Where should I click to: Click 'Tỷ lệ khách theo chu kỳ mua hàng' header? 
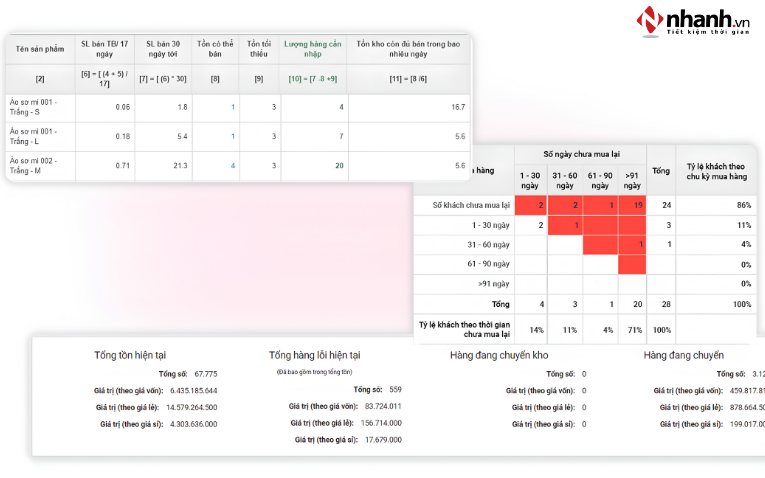pyautogui.click(x=716, y=171)
